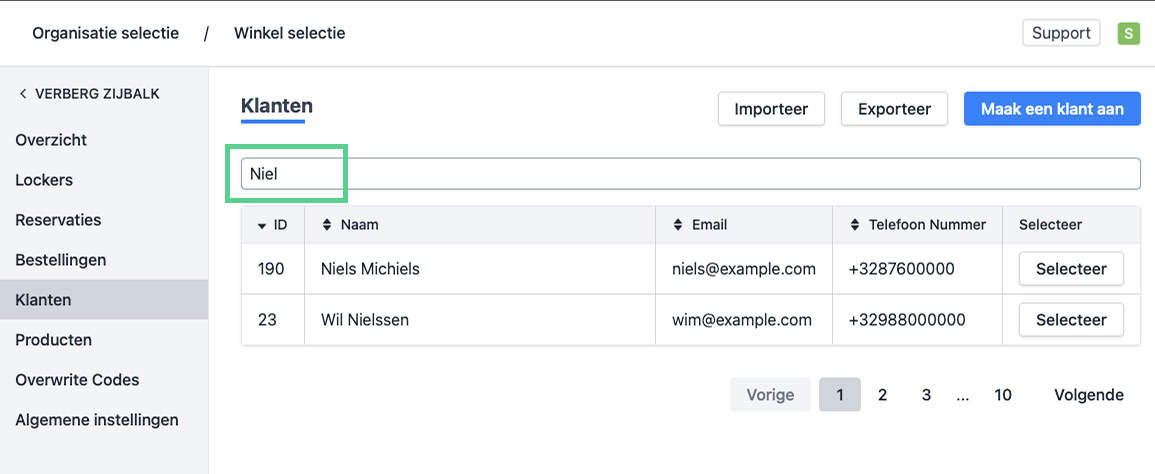The height and width of the screenshot is (474, 1155).
Task: Sort table by ID column arrow
Action: click(262, 225)
